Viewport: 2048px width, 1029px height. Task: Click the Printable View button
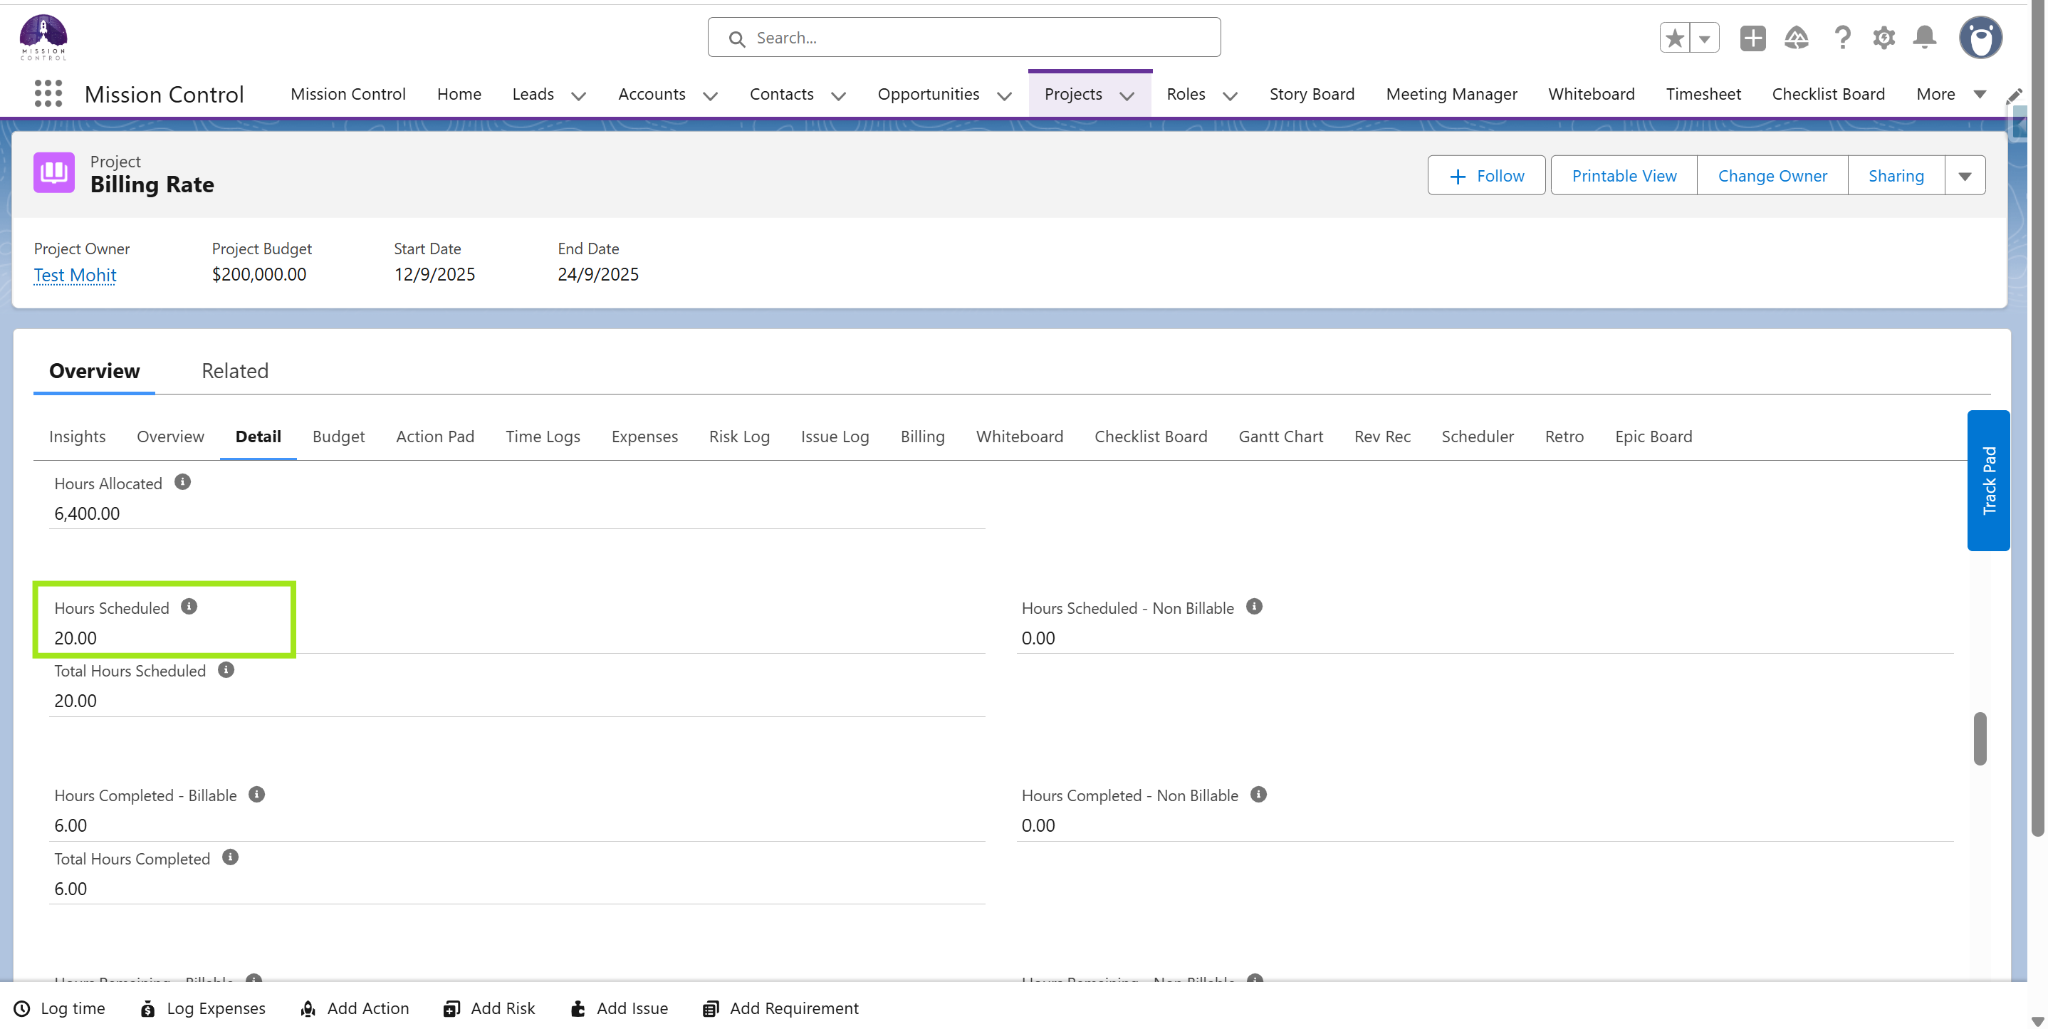pyautogui.click(x=1624, y=176)
